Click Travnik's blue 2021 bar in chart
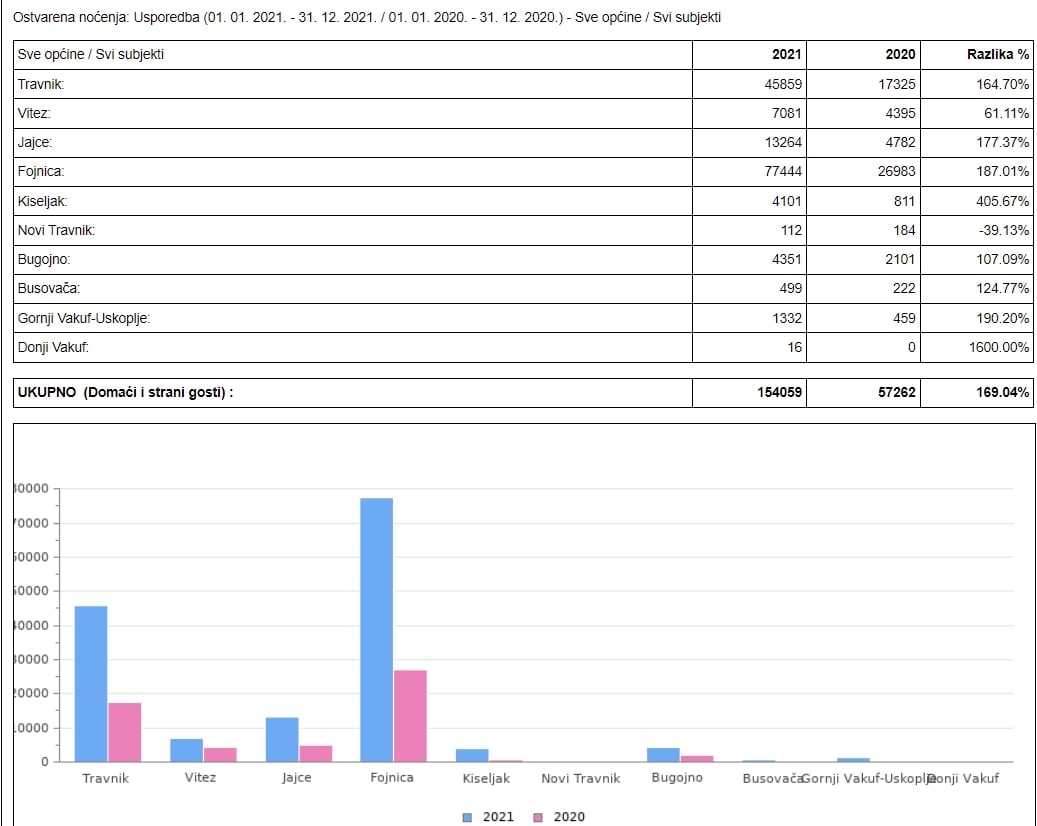The image size is (1037, 826). [91, 683]
